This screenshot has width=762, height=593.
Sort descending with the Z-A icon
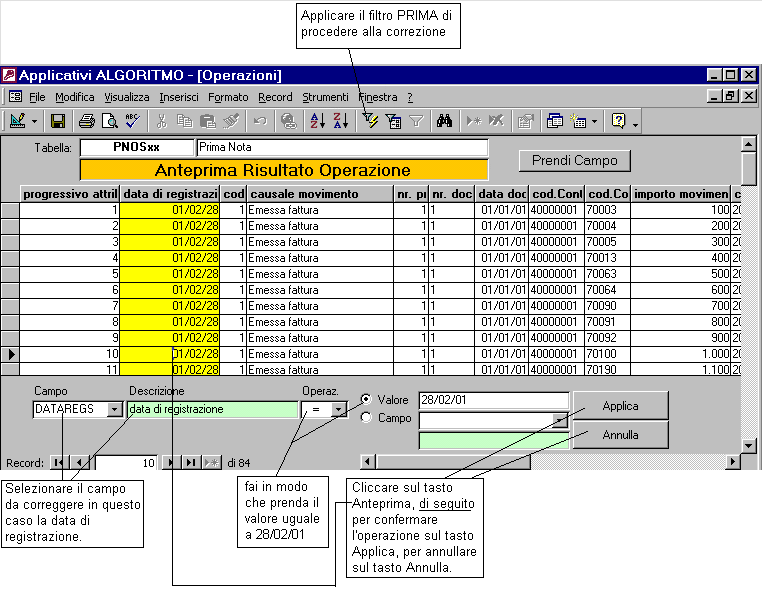(341, 121)
